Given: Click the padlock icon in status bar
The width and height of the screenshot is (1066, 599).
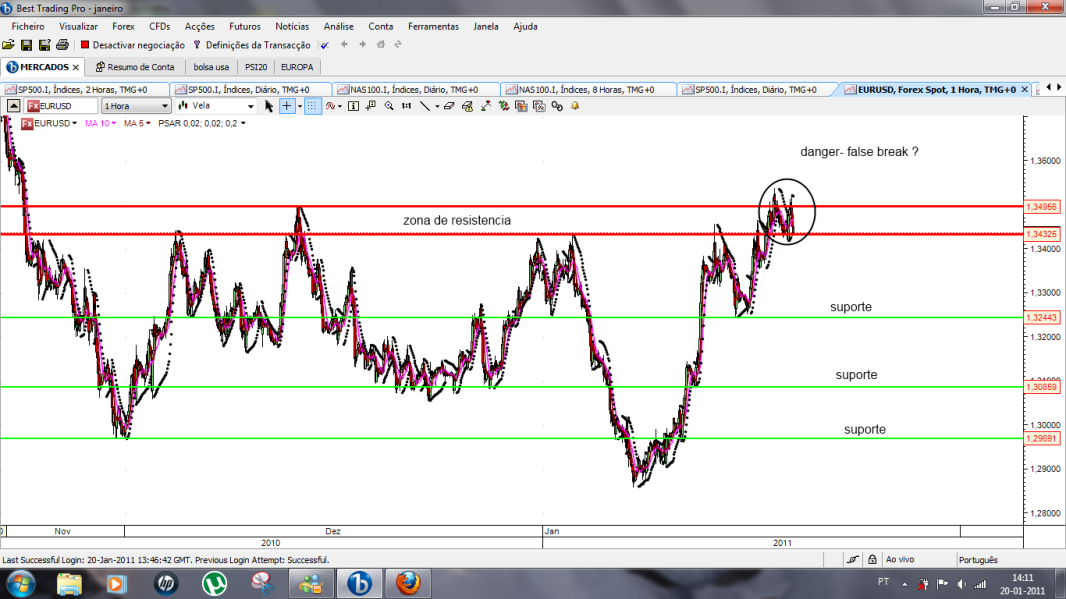Looking at the screenshot, I should point(872,560).
